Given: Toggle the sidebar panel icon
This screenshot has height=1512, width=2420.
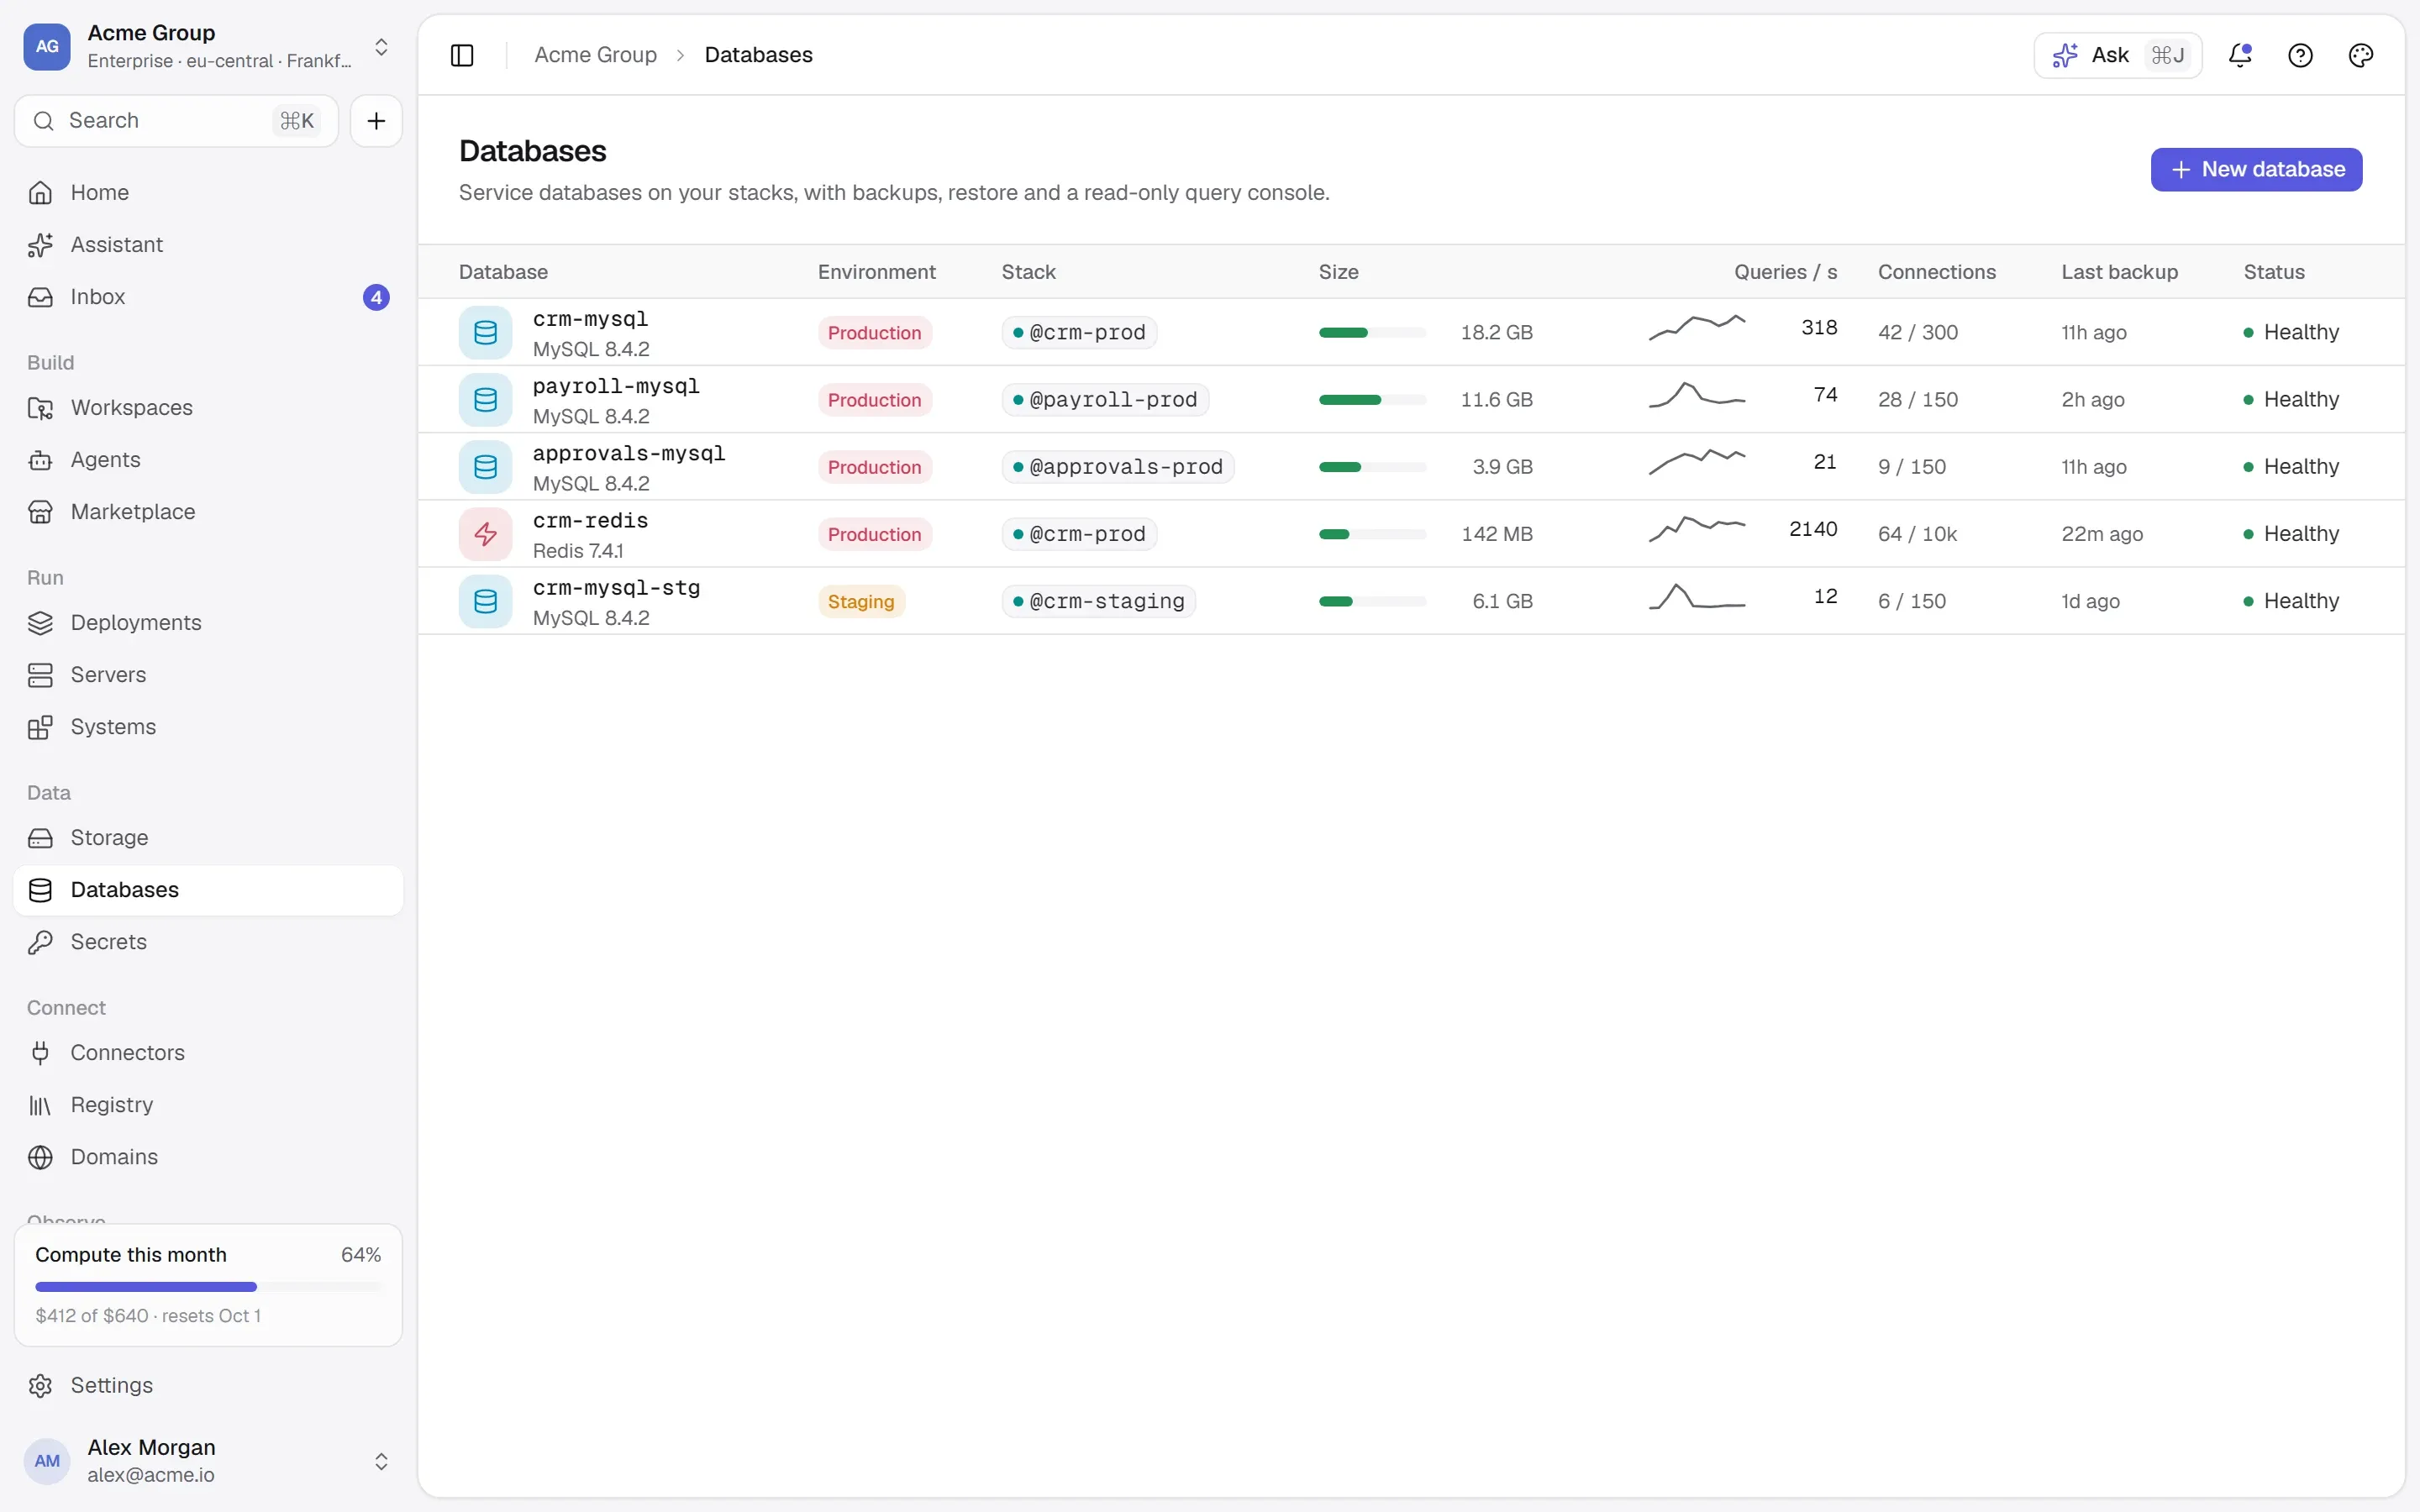Looking at the screenshot, I should [x=462, y=55].
